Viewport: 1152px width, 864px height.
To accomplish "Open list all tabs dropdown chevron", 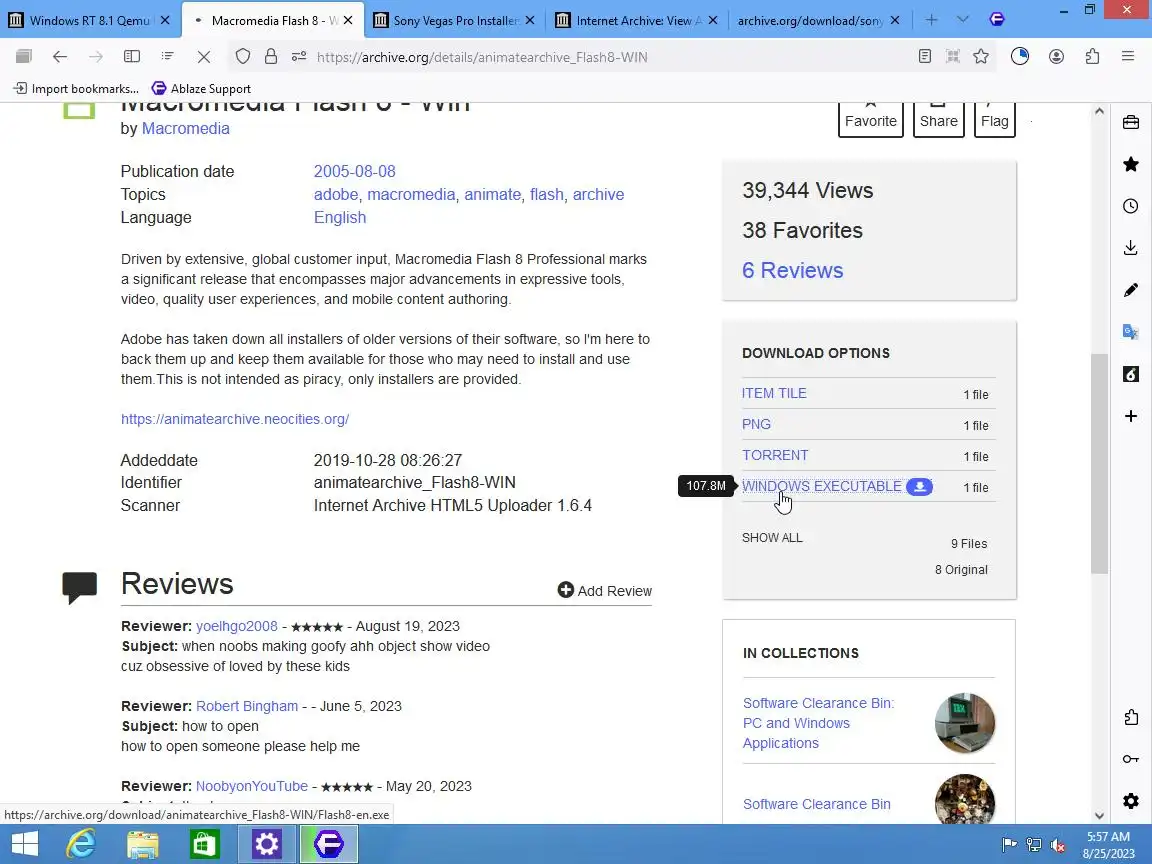I will [x=963, y=20].
